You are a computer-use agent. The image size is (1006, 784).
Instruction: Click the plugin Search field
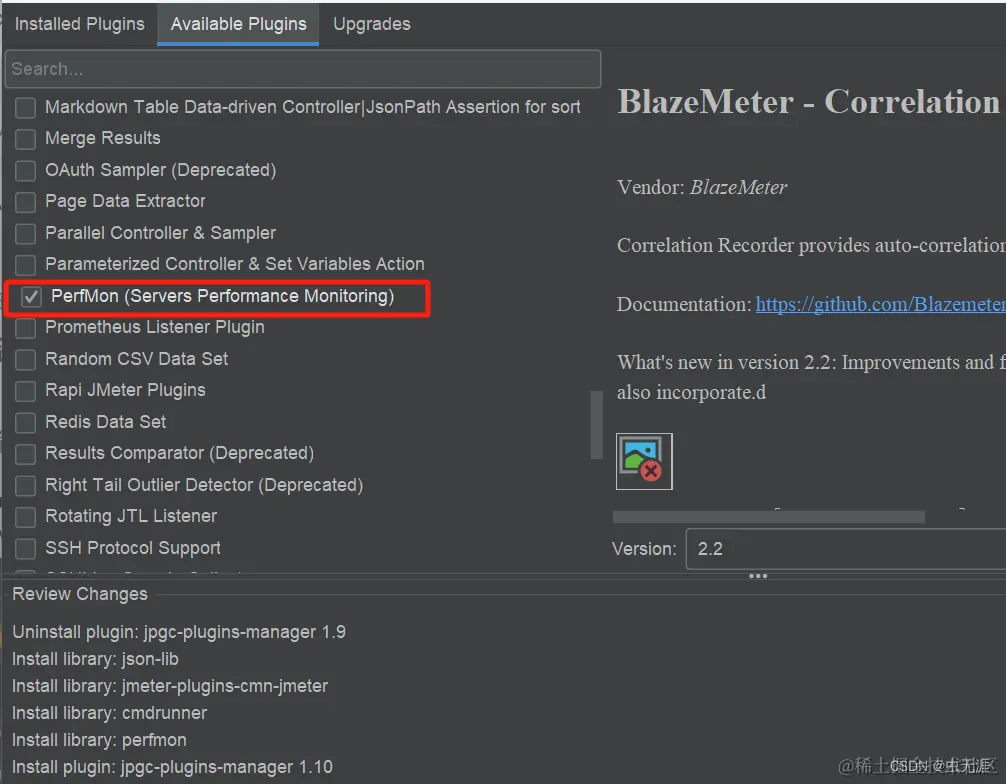pos(303,69)
